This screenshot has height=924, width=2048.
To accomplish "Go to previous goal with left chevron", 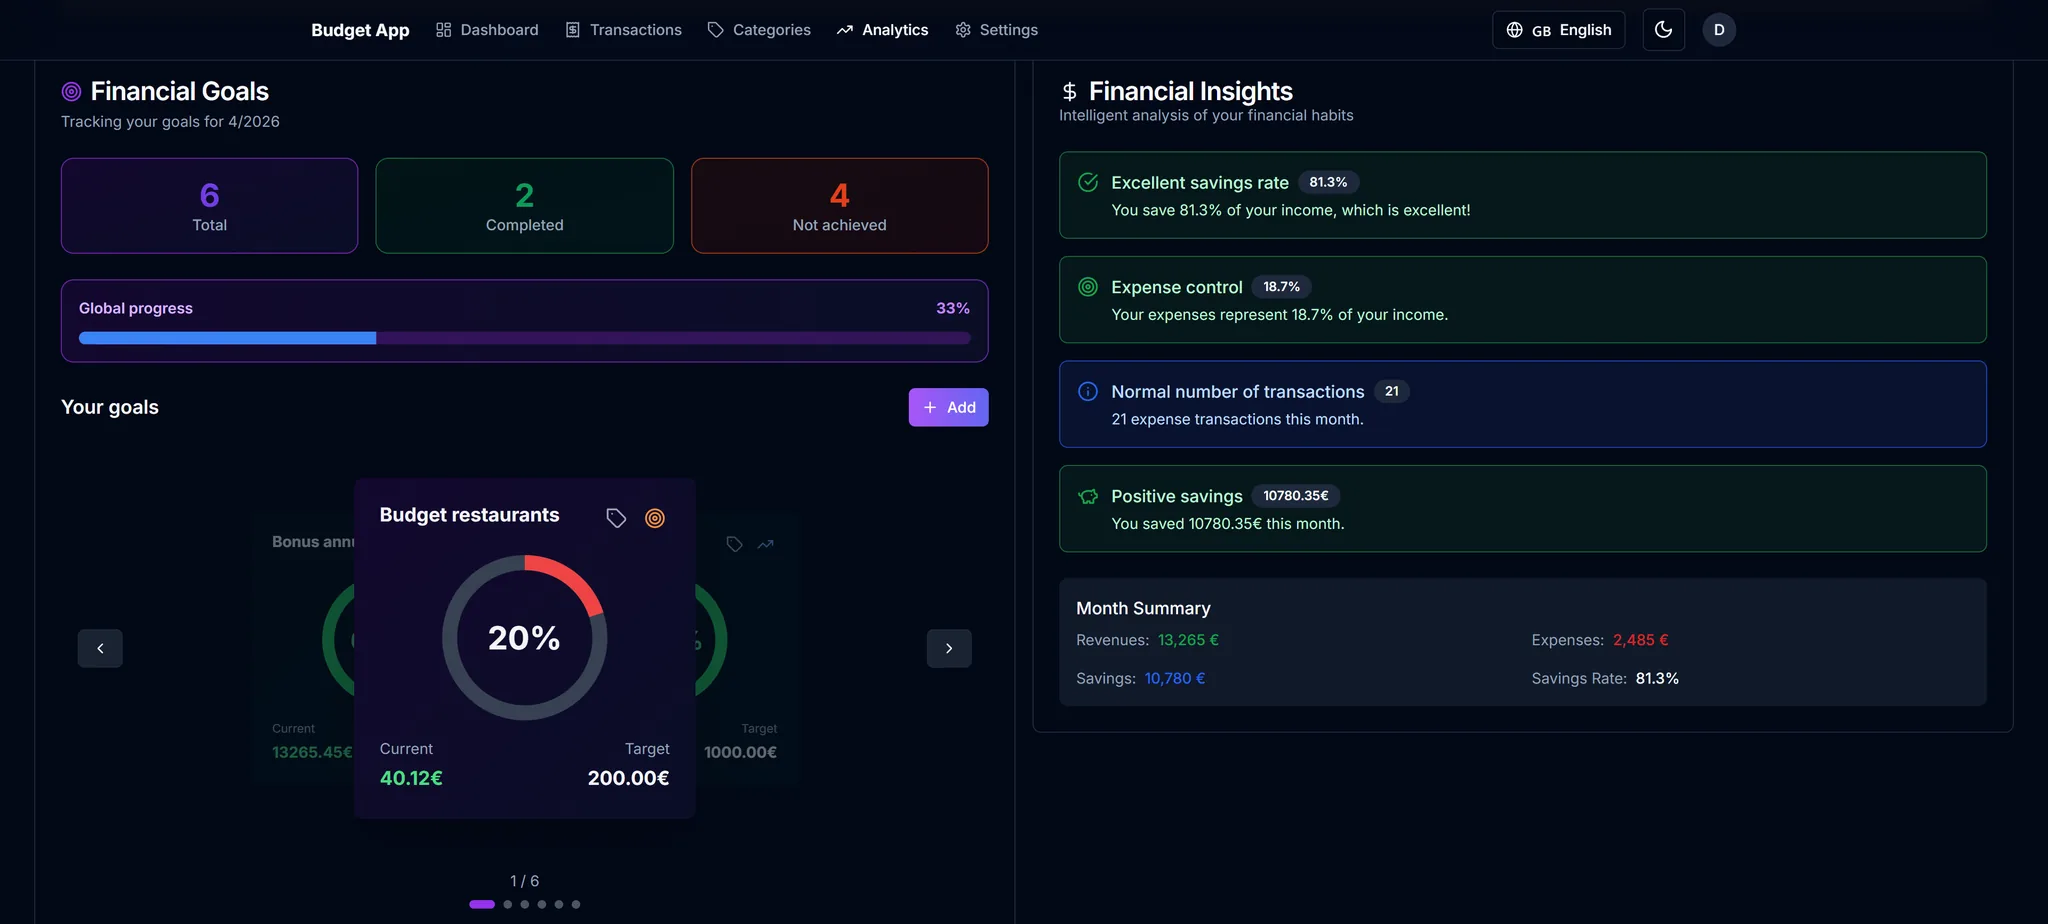I will [x=100, y=648].
